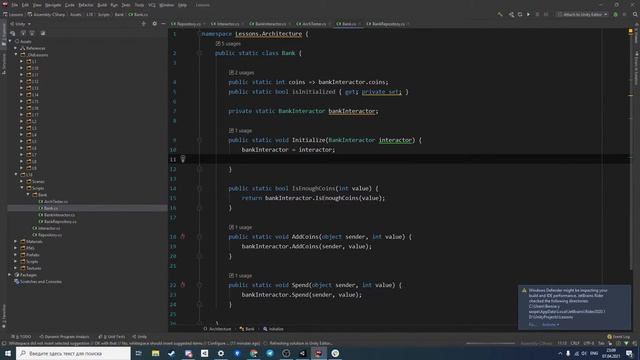Select BankInteractor.cs in the Explorer tree
640x360 pixels.
click(x=56, y=215)
